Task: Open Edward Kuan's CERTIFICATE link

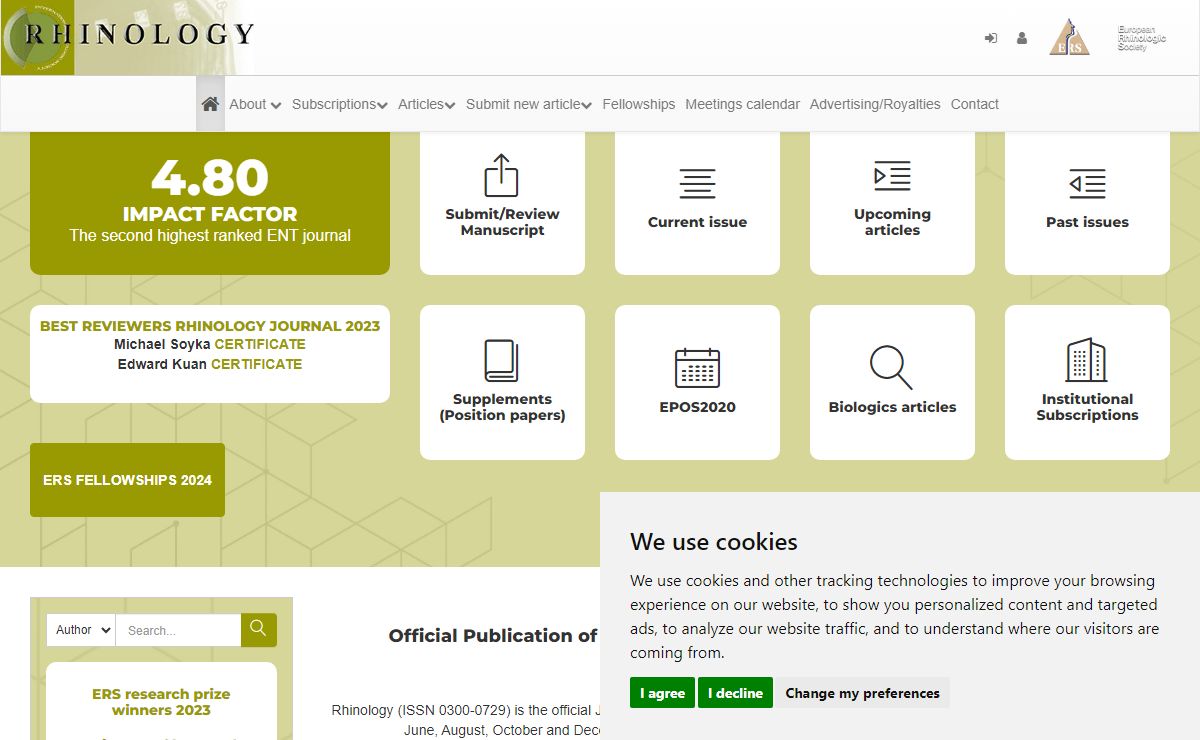Action: point(256,364)
